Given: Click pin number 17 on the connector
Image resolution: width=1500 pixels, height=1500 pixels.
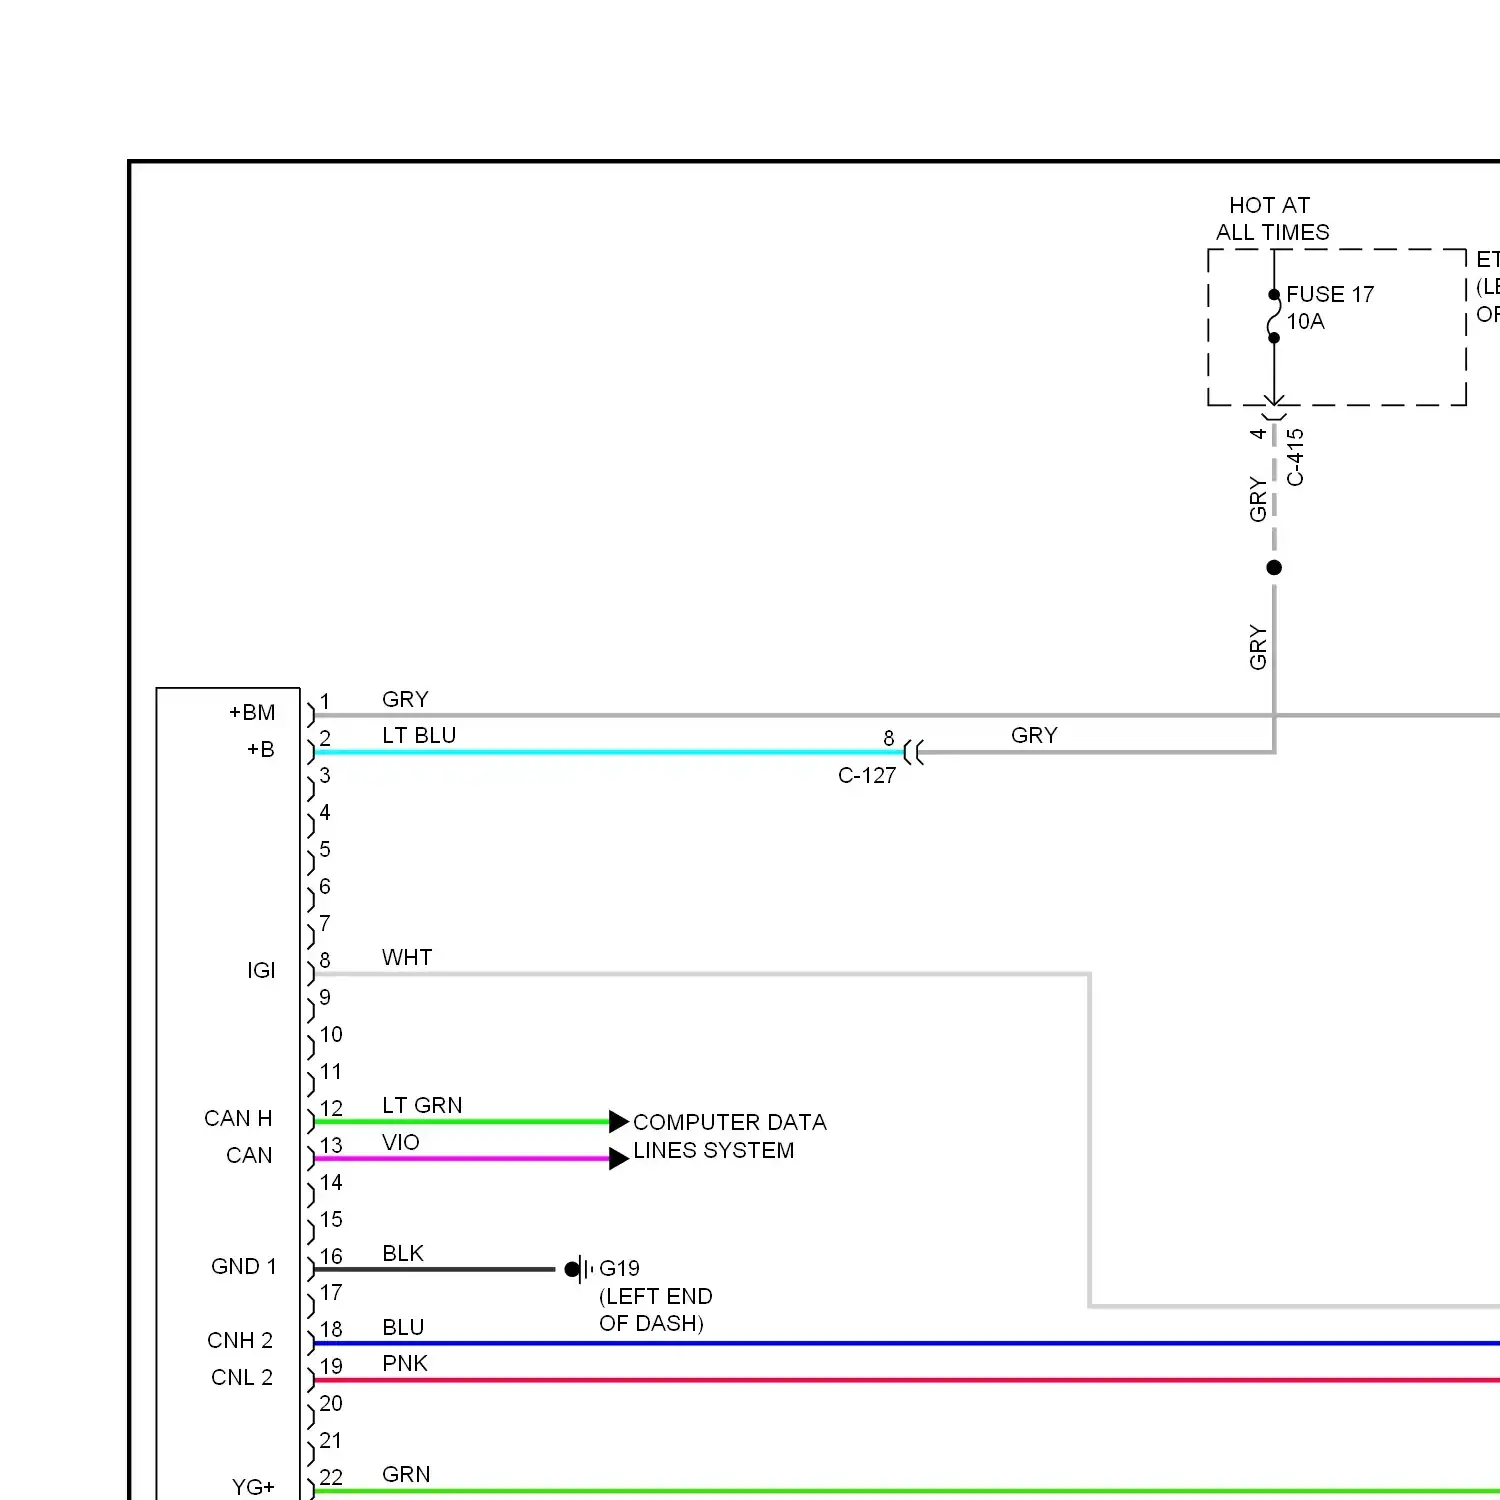Looking at the screenshot, I should point(331,1293).
